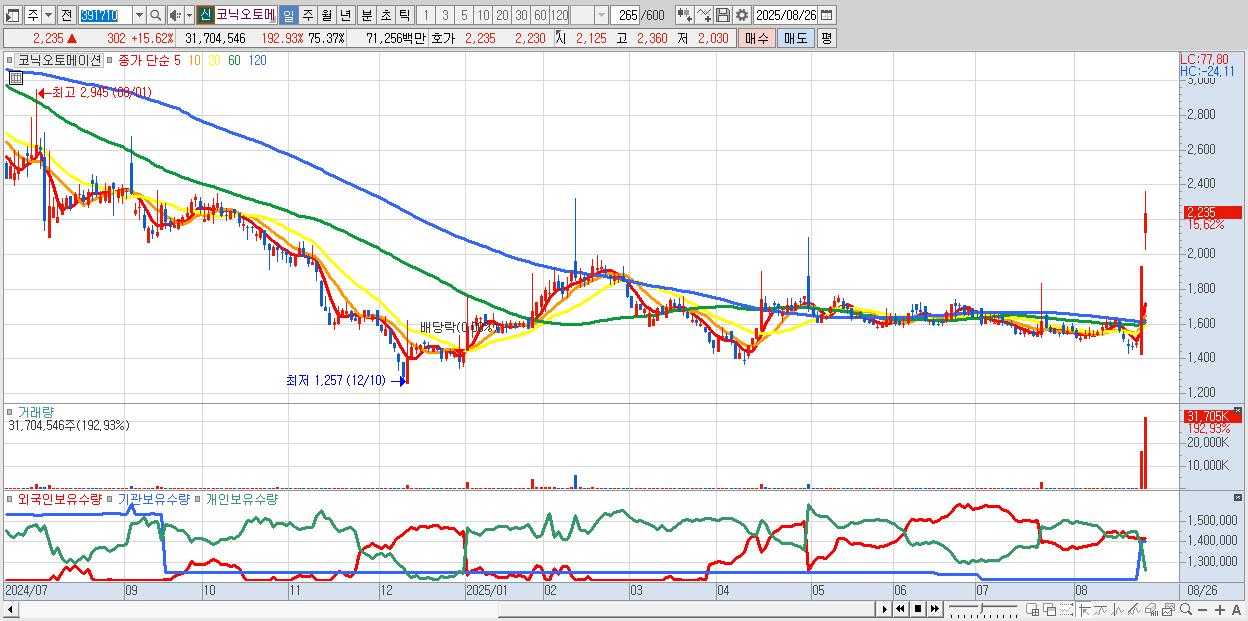Play the chart replay
Screen dimensions: 1248x621
[x=884, y=609]
